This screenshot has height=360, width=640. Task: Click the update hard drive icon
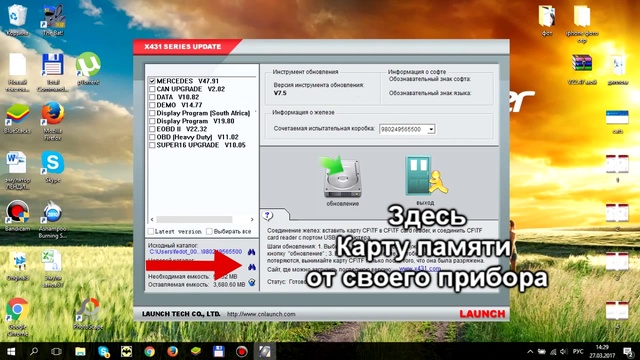tap(342, 178)
